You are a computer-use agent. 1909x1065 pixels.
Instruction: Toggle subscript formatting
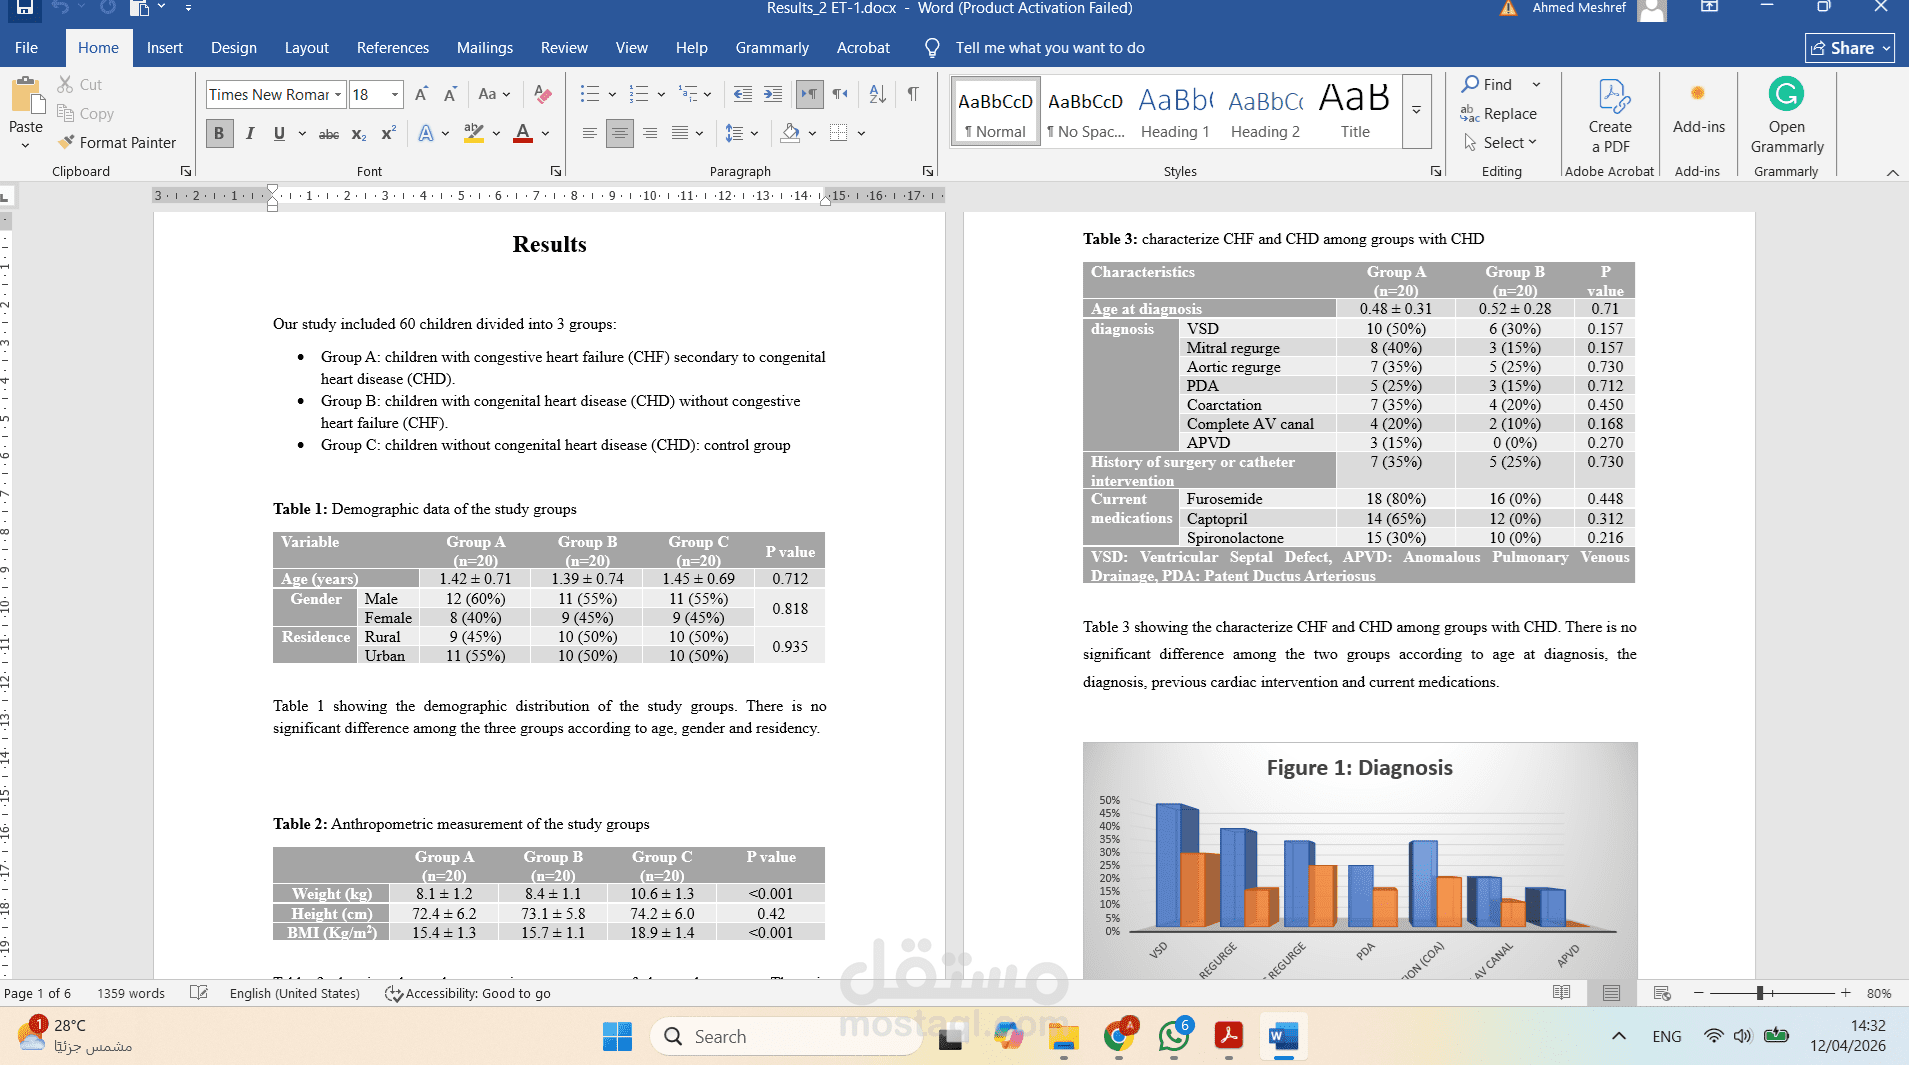359,133
